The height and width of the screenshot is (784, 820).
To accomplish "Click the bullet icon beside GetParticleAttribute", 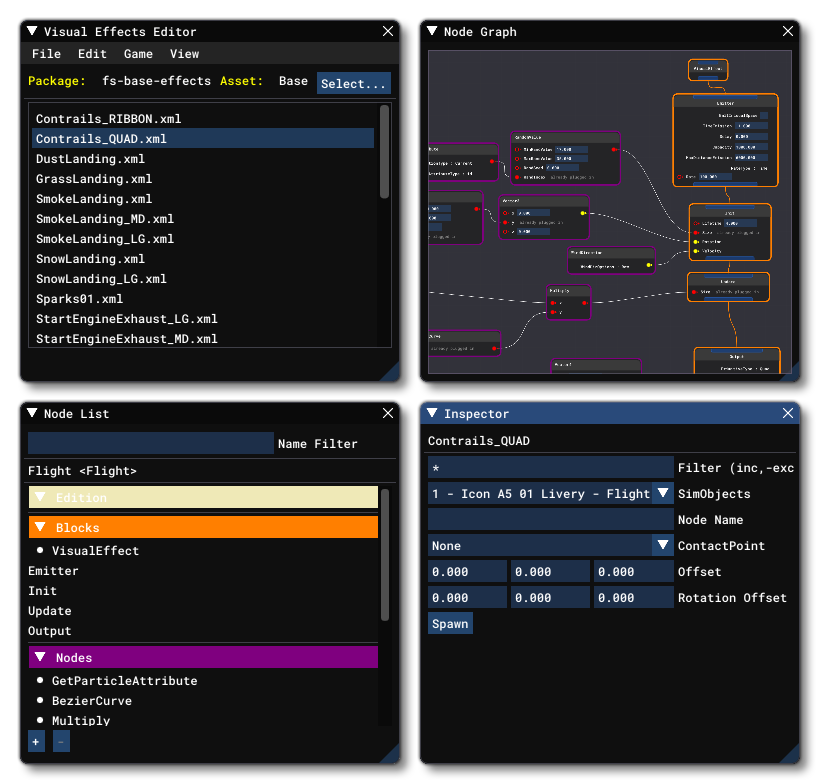I will click(42, 681).
